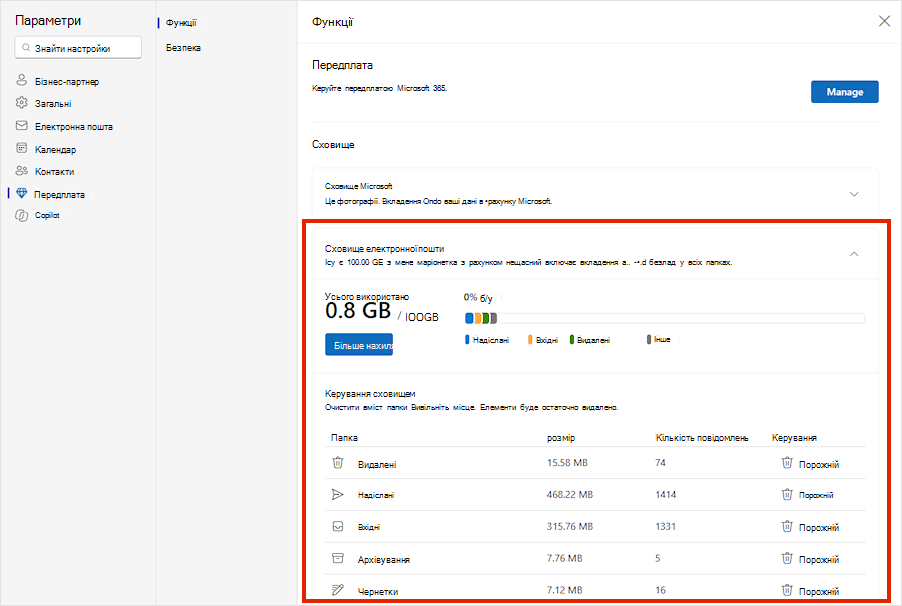Click the Знайти настройки search field
Viewport: 902px width, 606px height.
tap(78, 48)
